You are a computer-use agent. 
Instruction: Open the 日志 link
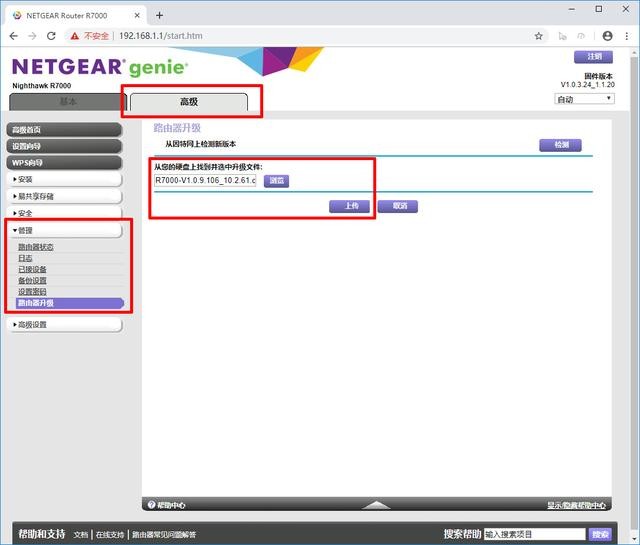click(25, 258)
